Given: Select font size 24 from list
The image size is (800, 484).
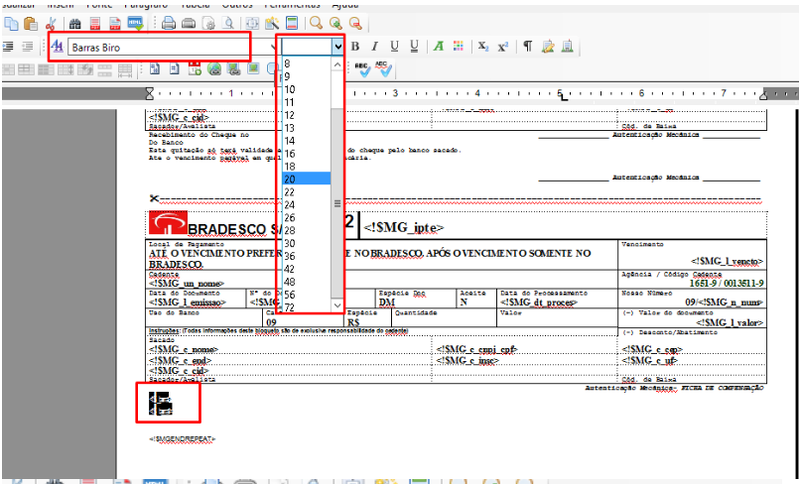Looking at the screenshot, I should pyautogui.click(x=306, y=205).
